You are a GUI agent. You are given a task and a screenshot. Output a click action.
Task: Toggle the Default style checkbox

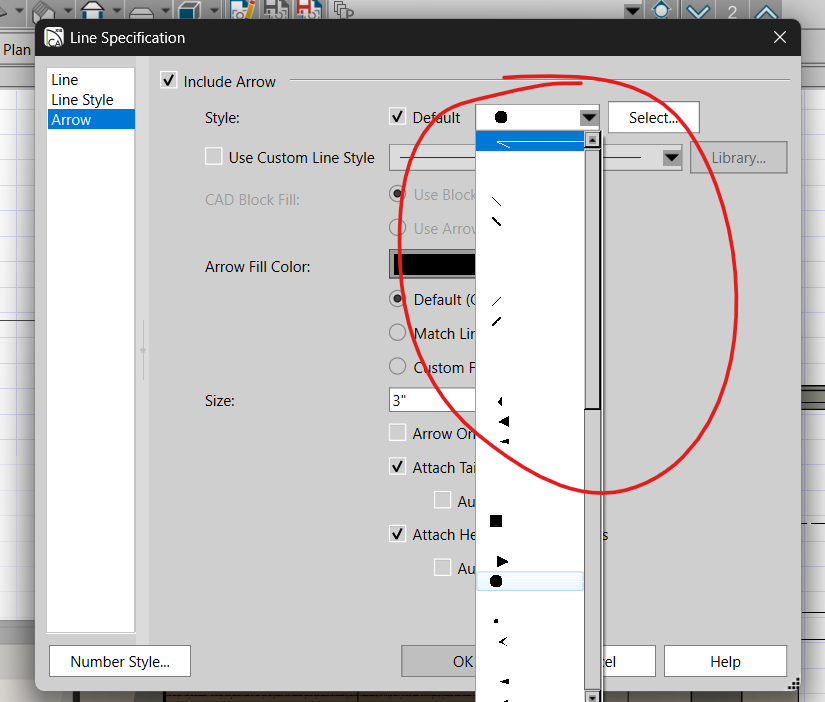397,116
